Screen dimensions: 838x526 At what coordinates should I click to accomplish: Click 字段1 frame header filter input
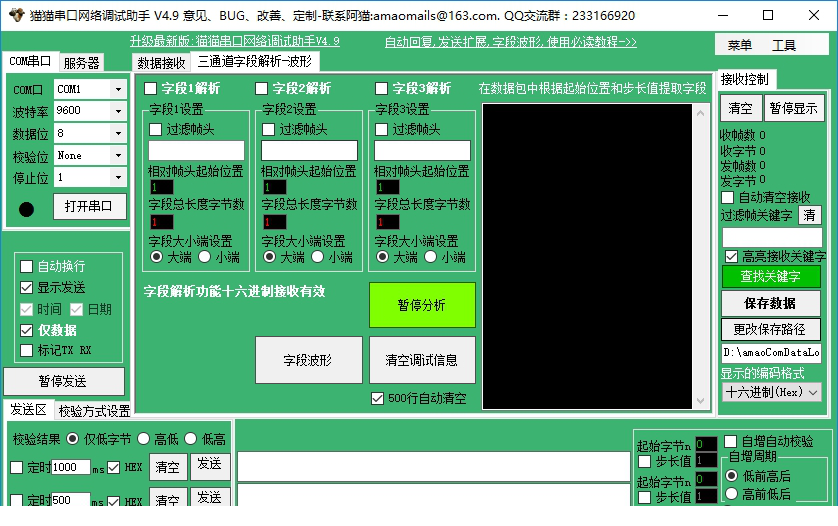point(196,151)
